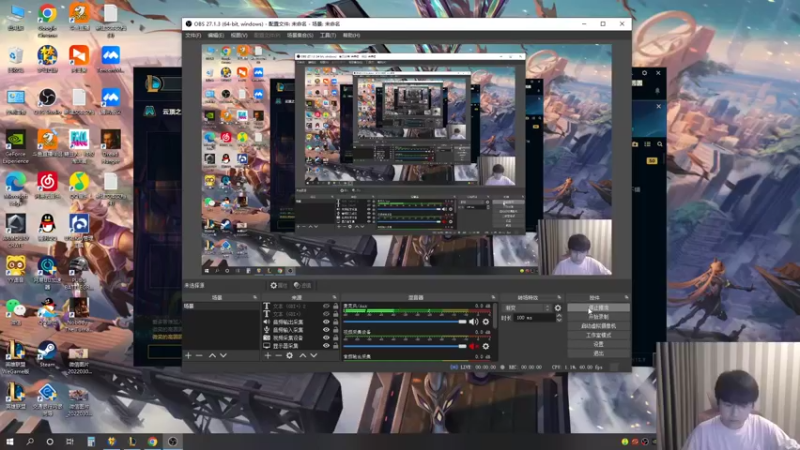Undock Scenes panel via header icon
800x450 pixels.
(255, 297)
